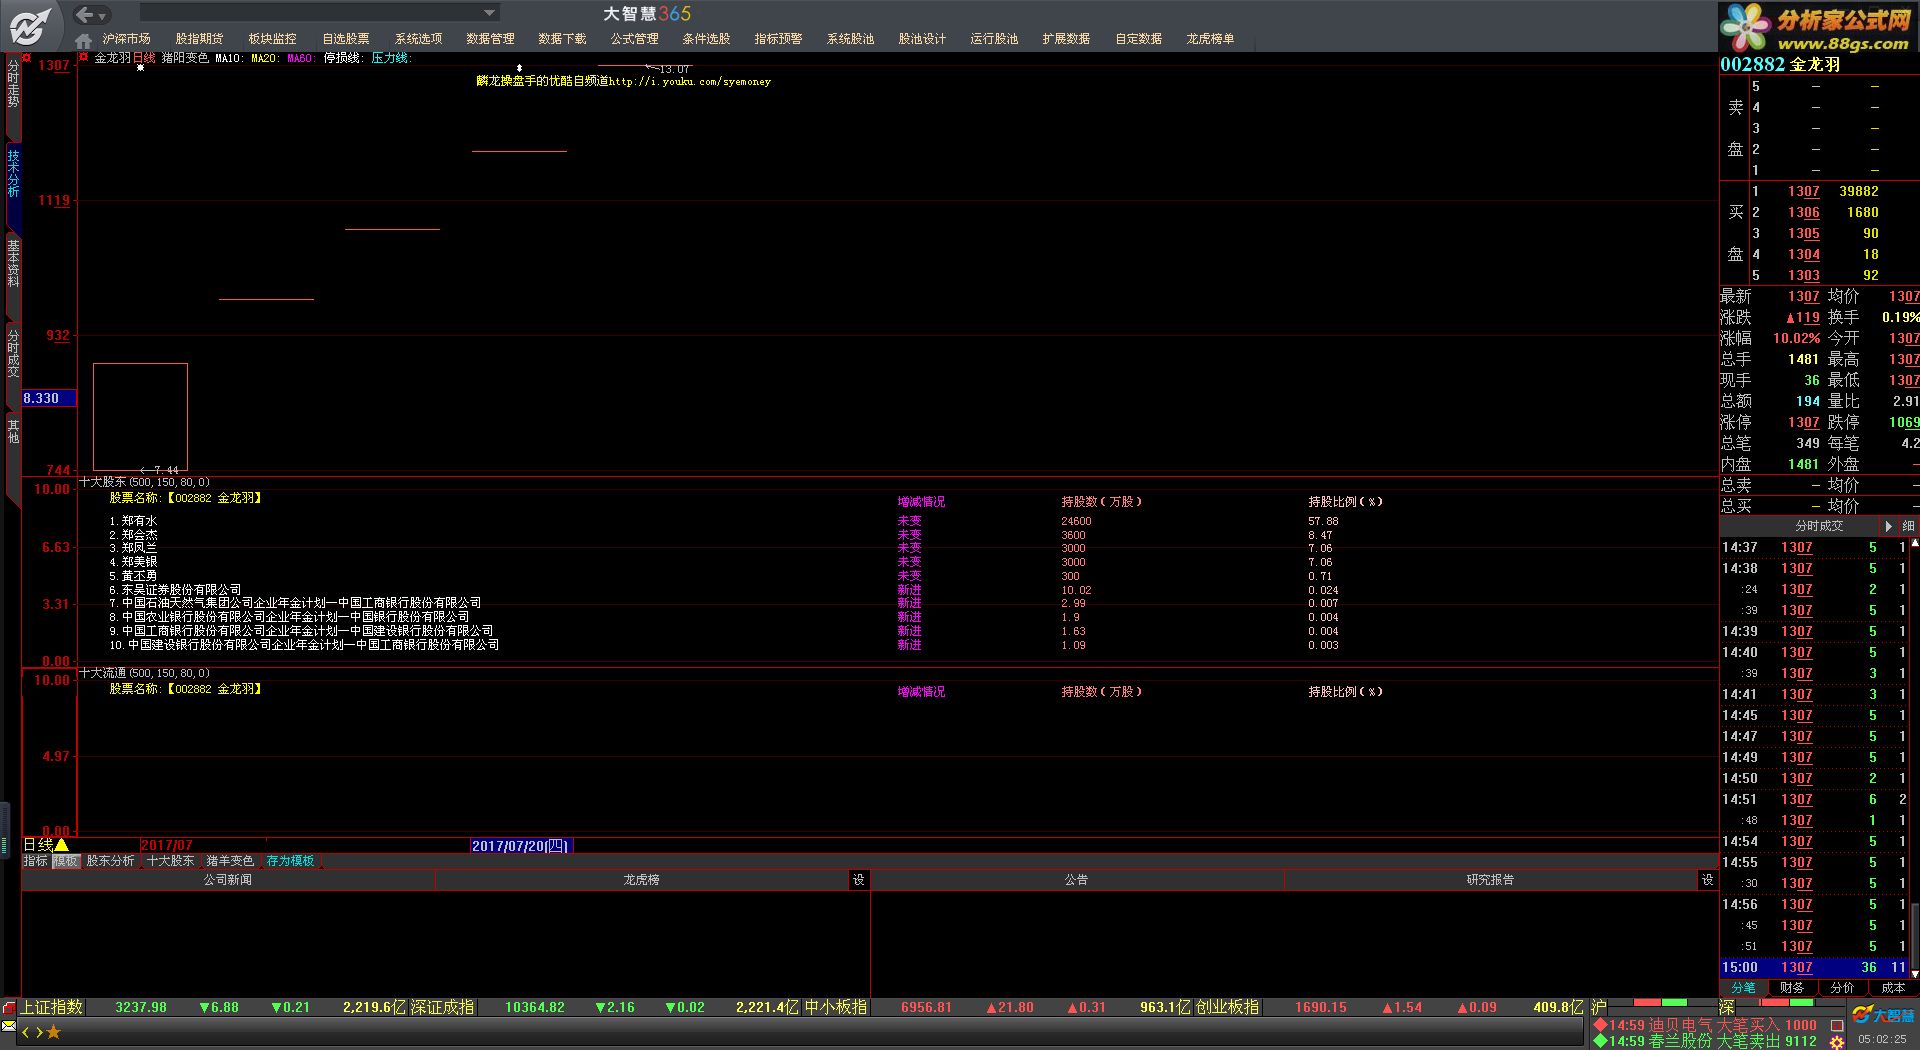Viewport: 1920px width, 1050px height.
Task: Open the 龙虎榜 panel tab
Action: [641, 880]
